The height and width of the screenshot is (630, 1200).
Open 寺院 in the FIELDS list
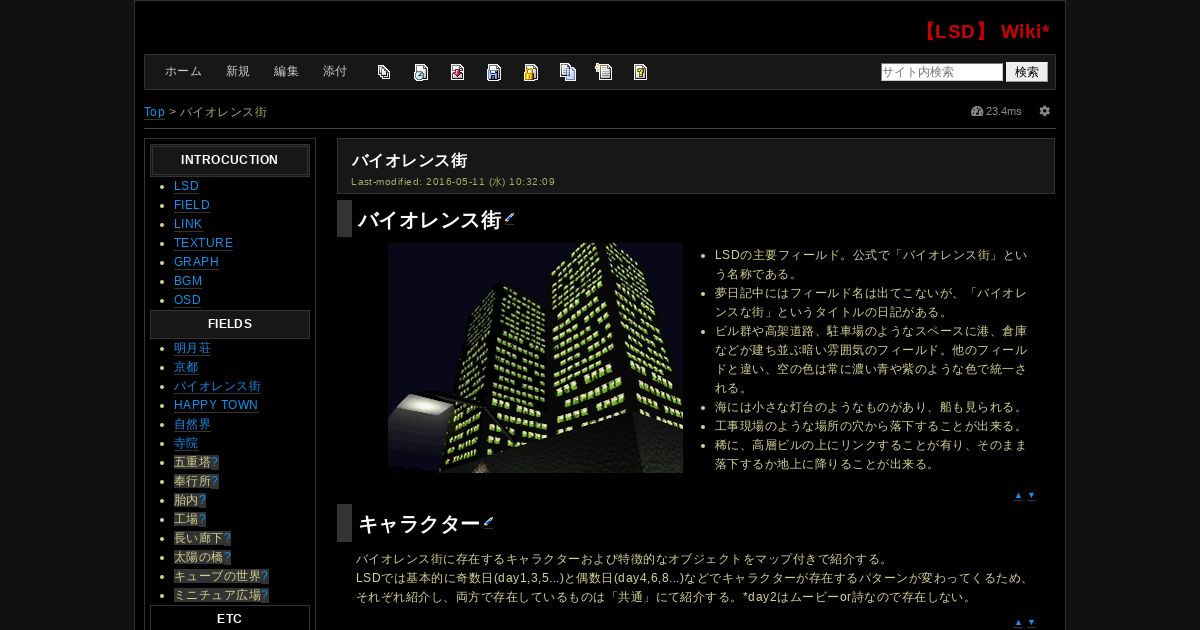click(186, 443)
